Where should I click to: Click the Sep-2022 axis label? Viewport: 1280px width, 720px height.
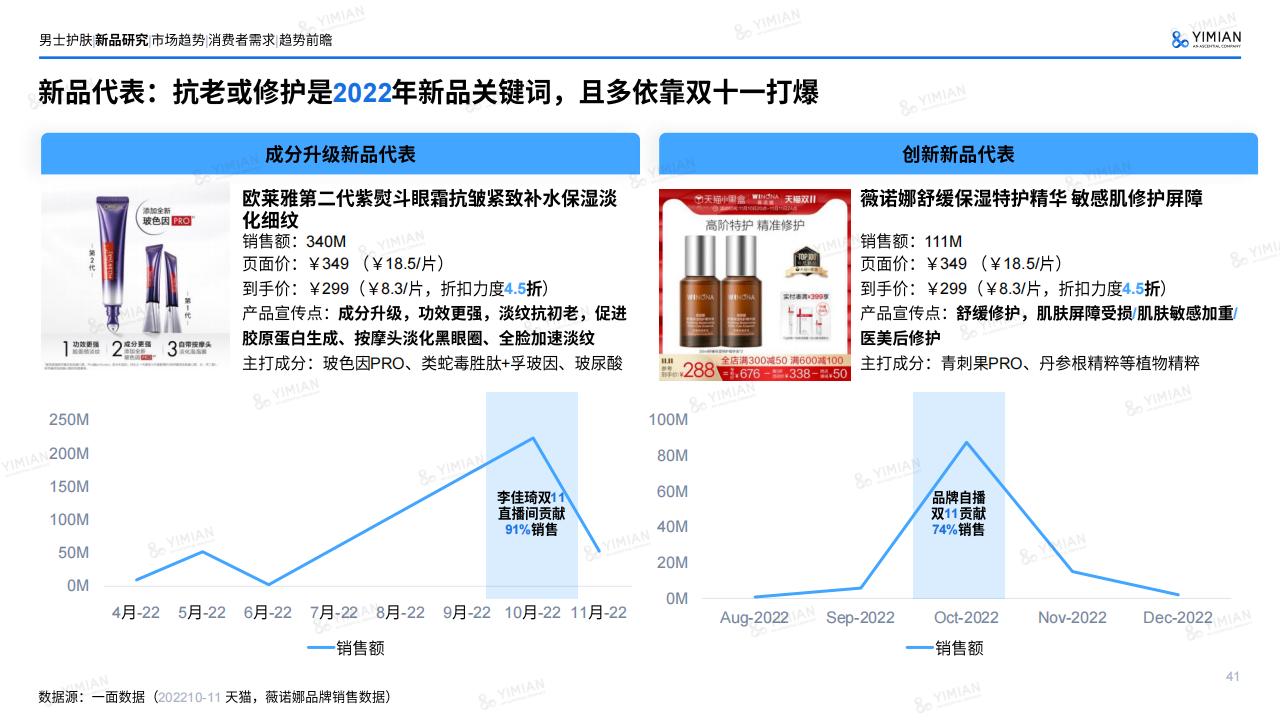pyautogui.click(x=860, y=617)
